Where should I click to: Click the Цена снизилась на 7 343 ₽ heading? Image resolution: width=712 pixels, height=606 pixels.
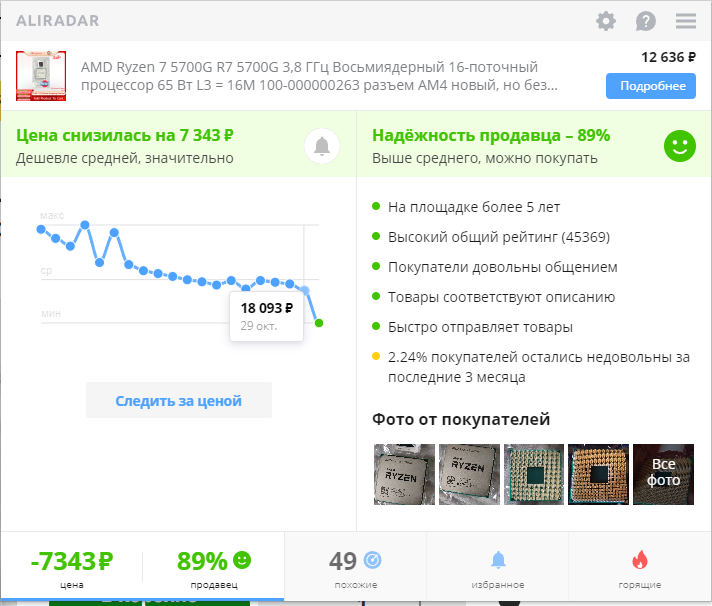coord(125,135)
